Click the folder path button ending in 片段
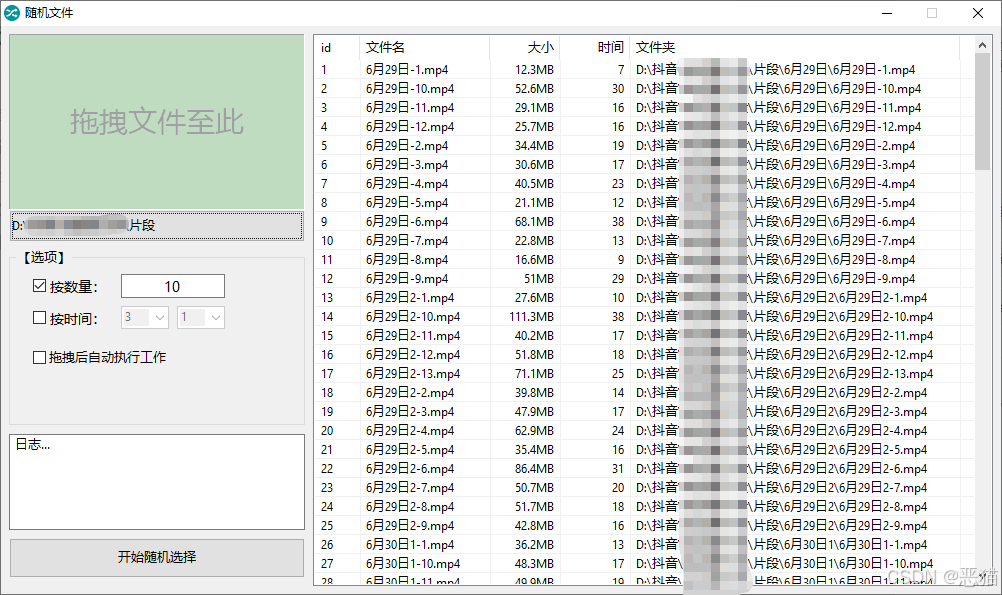 157,226
